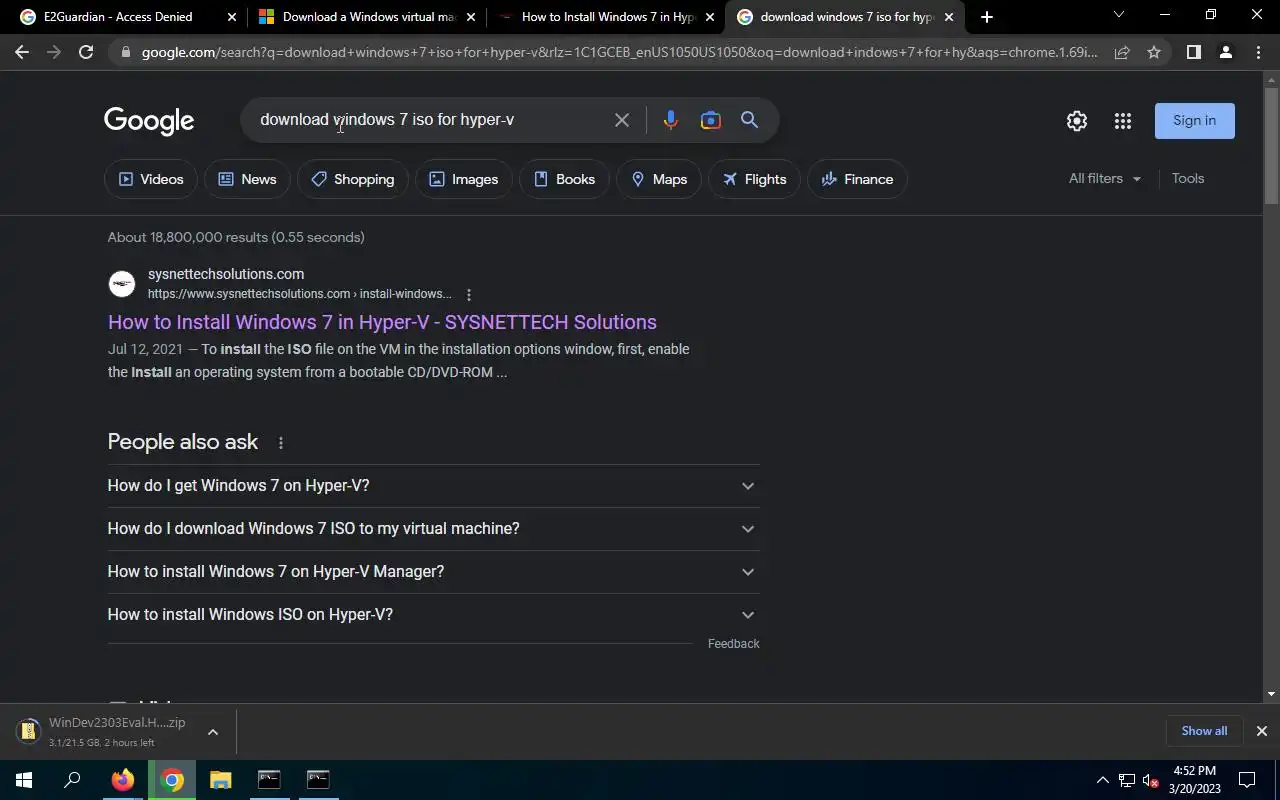
Task: Open the 'How to Install Windows 7 in Hyper-V' result
Action: [x=382, y=322]
